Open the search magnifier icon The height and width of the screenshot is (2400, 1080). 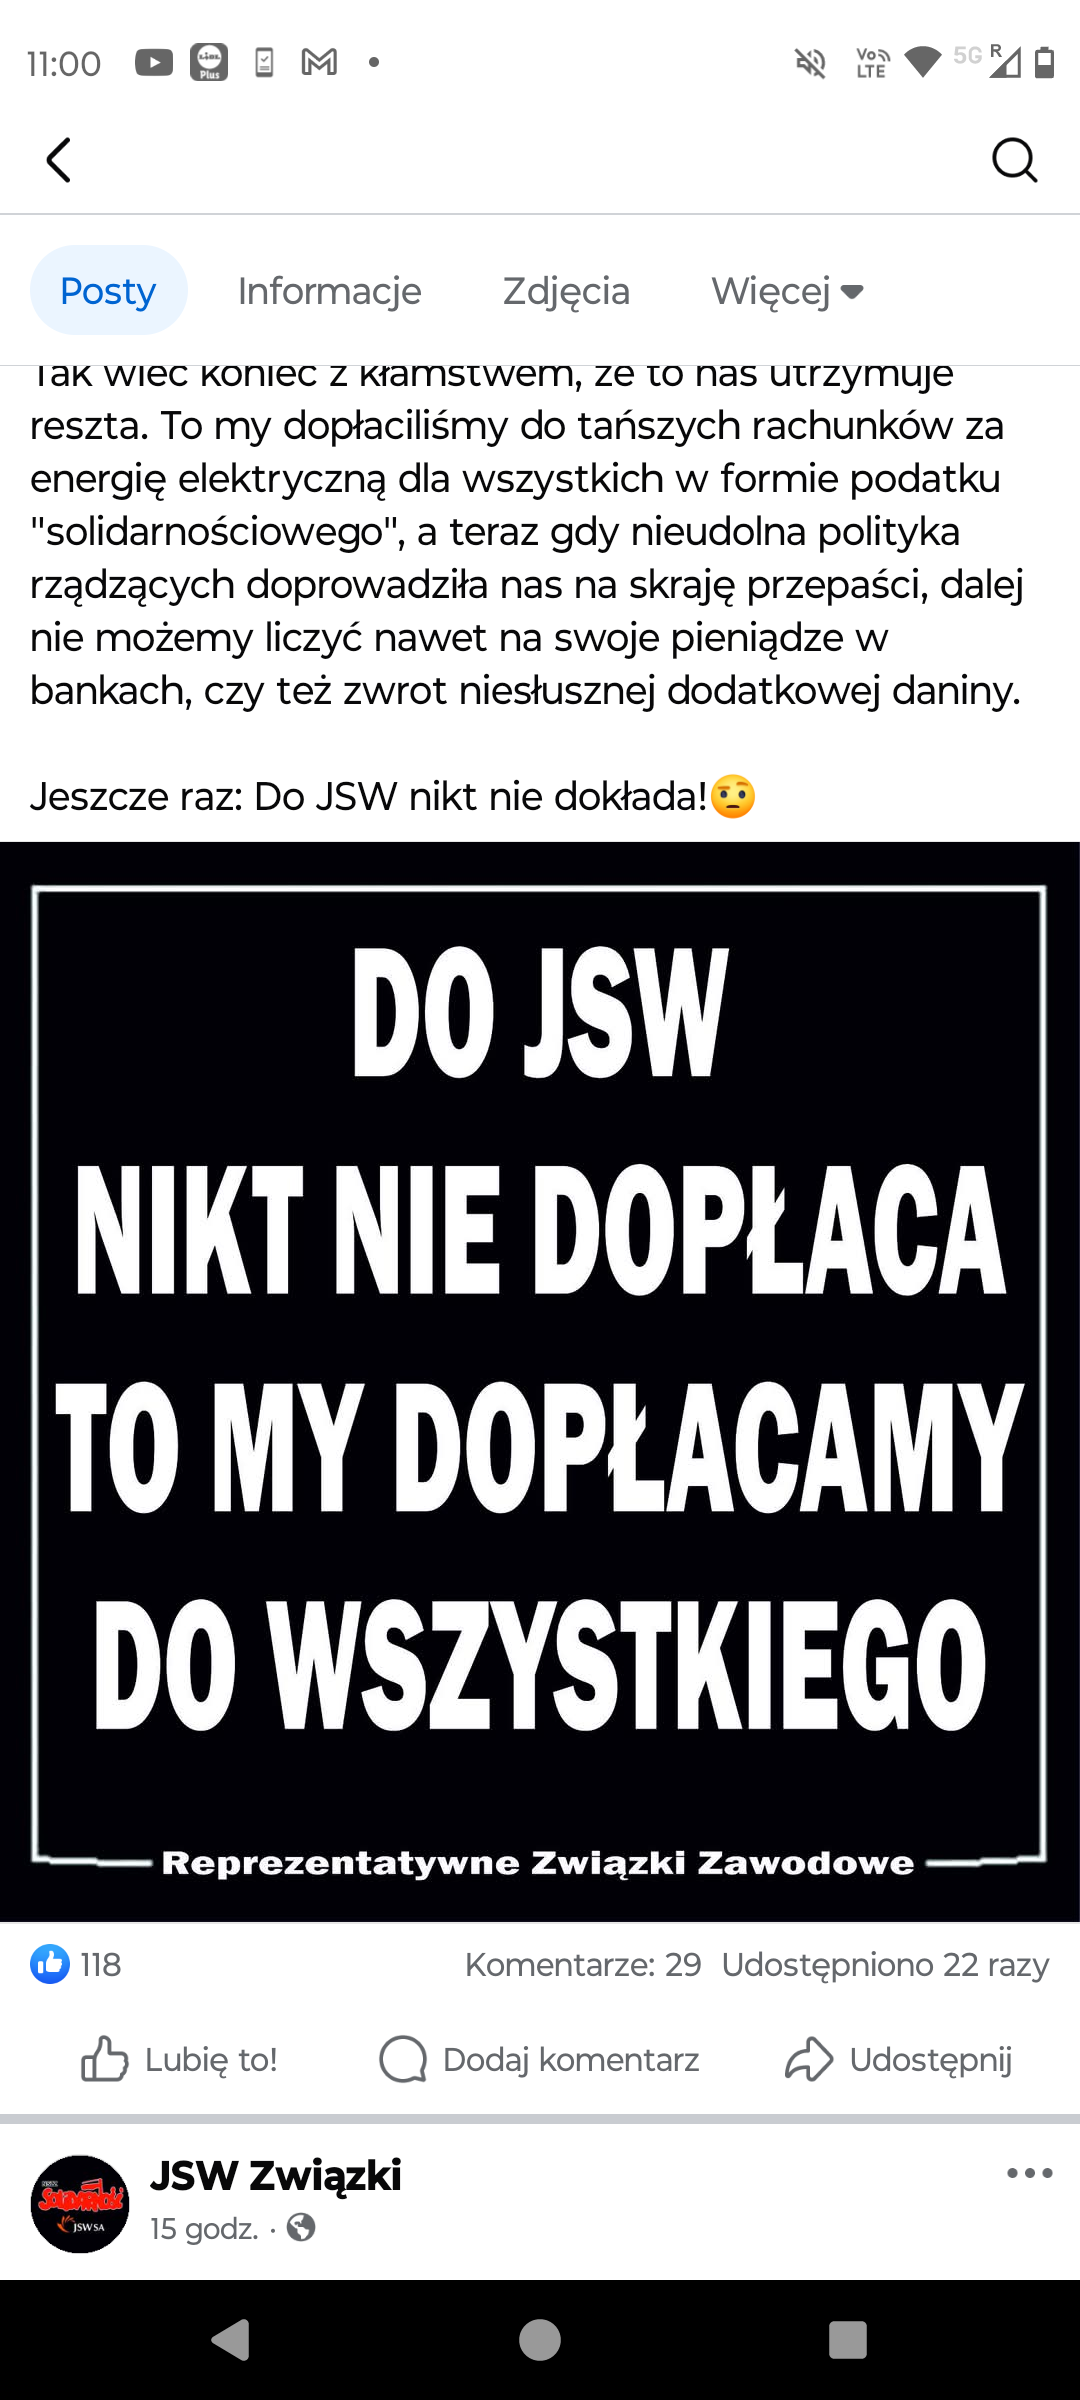coord(1014,160)
